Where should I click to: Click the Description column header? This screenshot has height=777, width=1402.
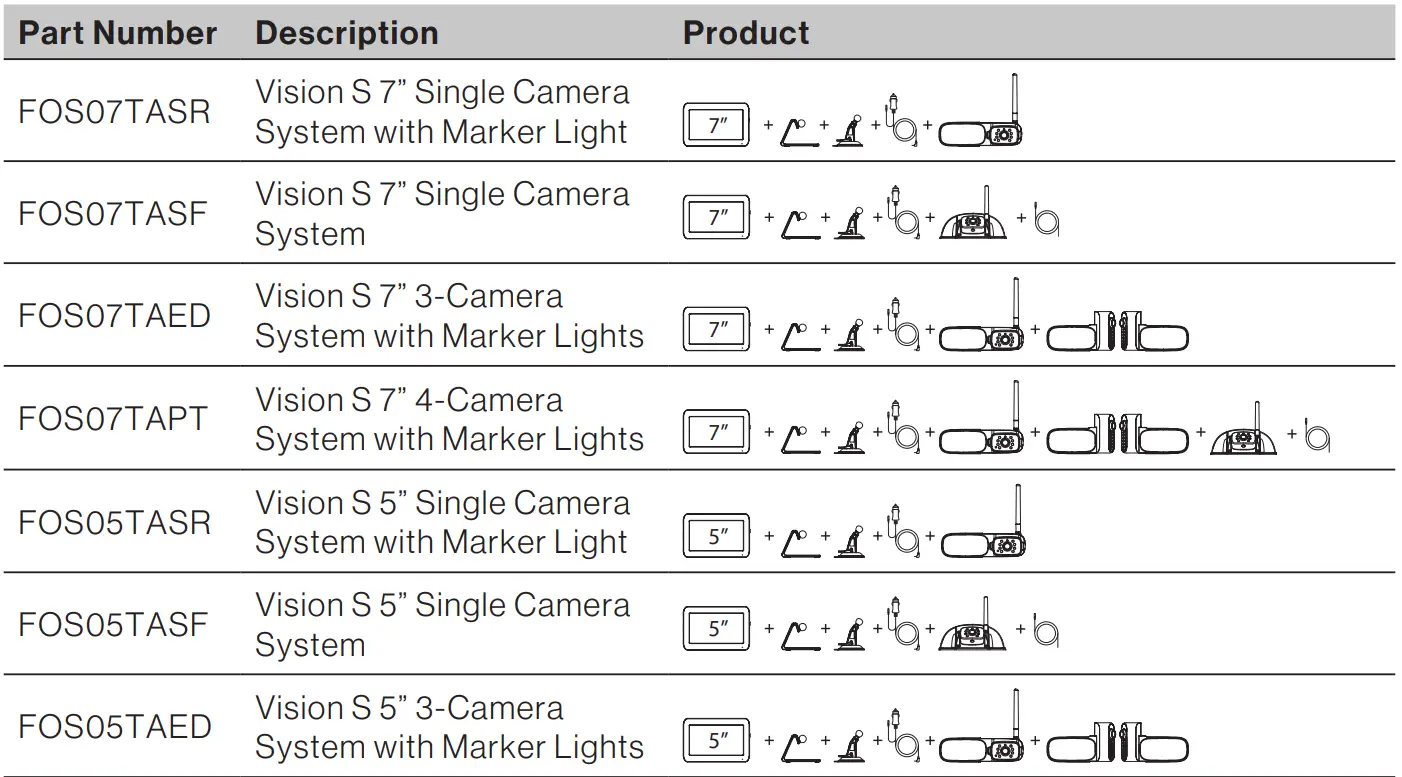click(x=346, y=33)
